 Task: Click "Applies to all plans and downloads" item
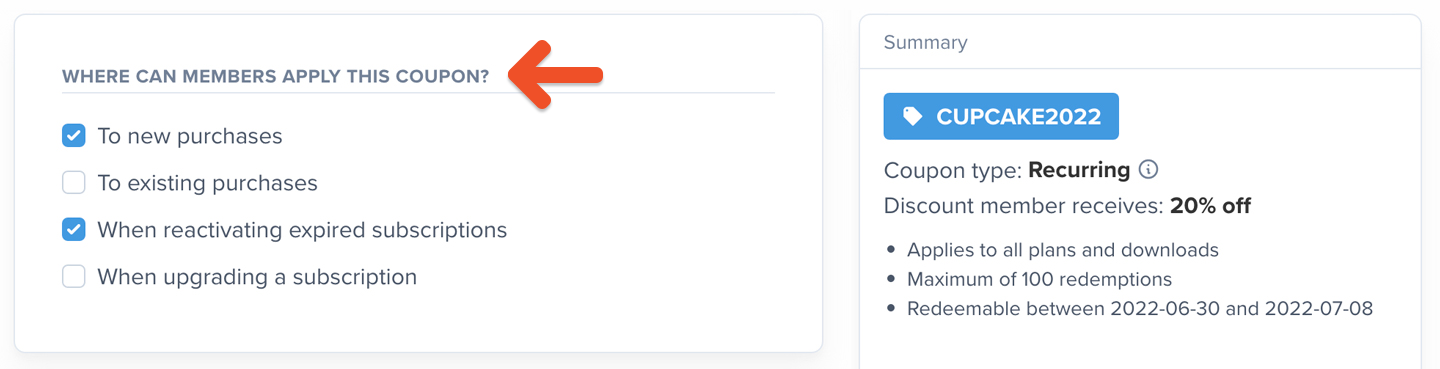pyautogui.click(x=1063, y=250)
